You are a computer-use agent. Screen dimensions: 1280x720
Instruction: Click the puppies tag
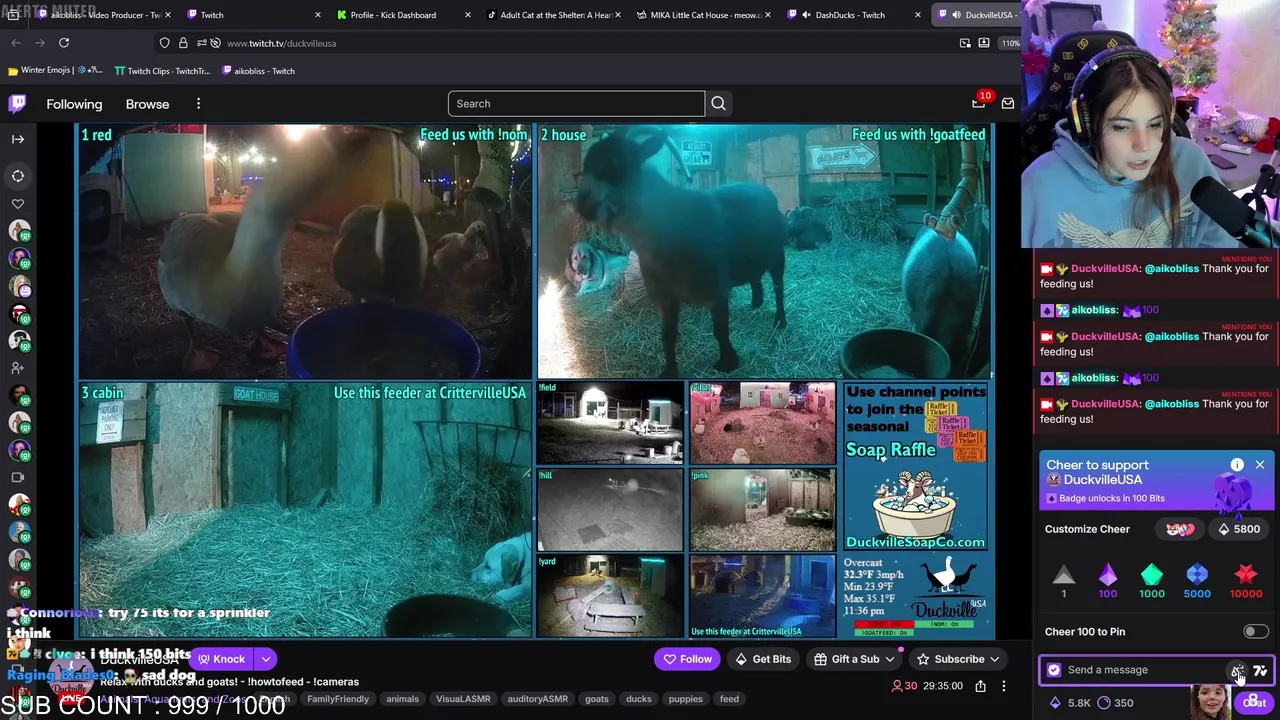(686, 699)
